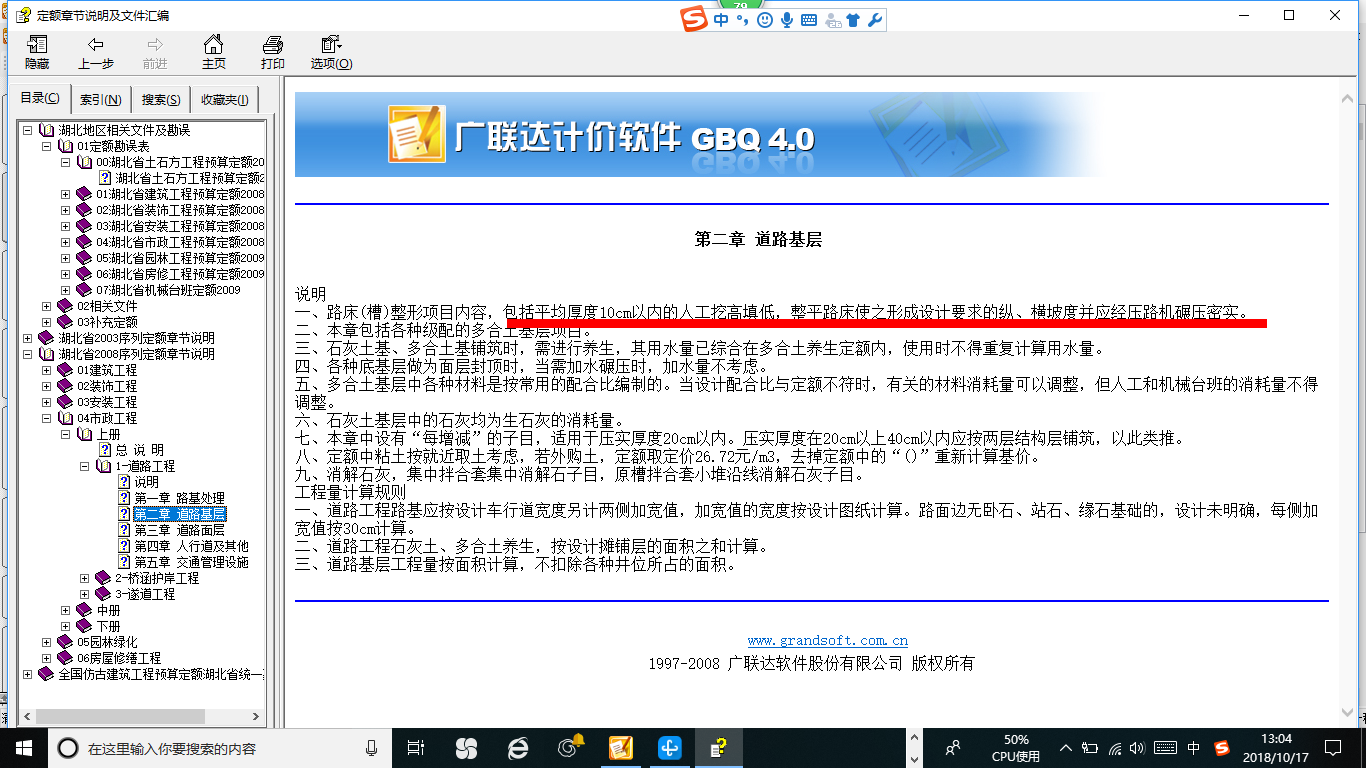Toggle the punctuation mode icon in the Sogou toolbar

click(x=743, y=20)
